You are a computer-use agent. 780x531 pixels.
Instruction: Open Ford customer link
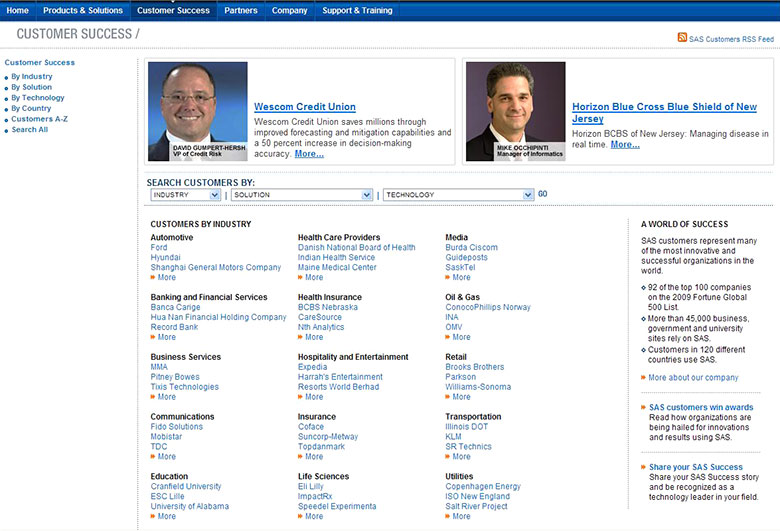coord(159,247)
